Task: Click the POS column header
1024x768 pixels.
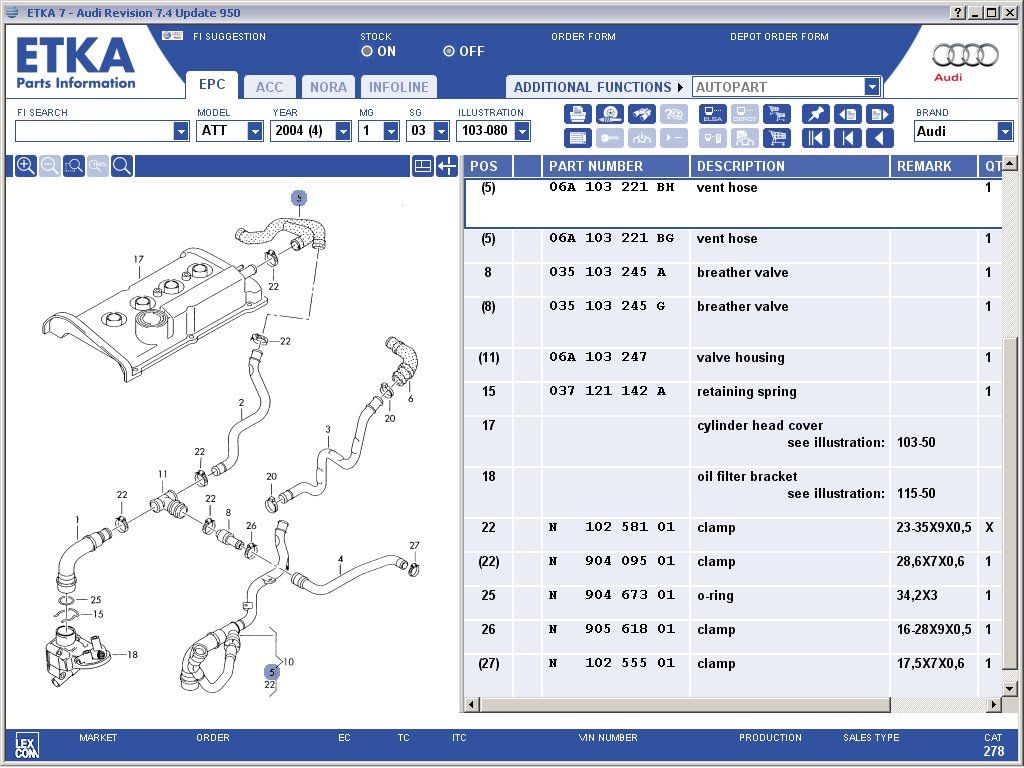Action: tap(488, 166)
